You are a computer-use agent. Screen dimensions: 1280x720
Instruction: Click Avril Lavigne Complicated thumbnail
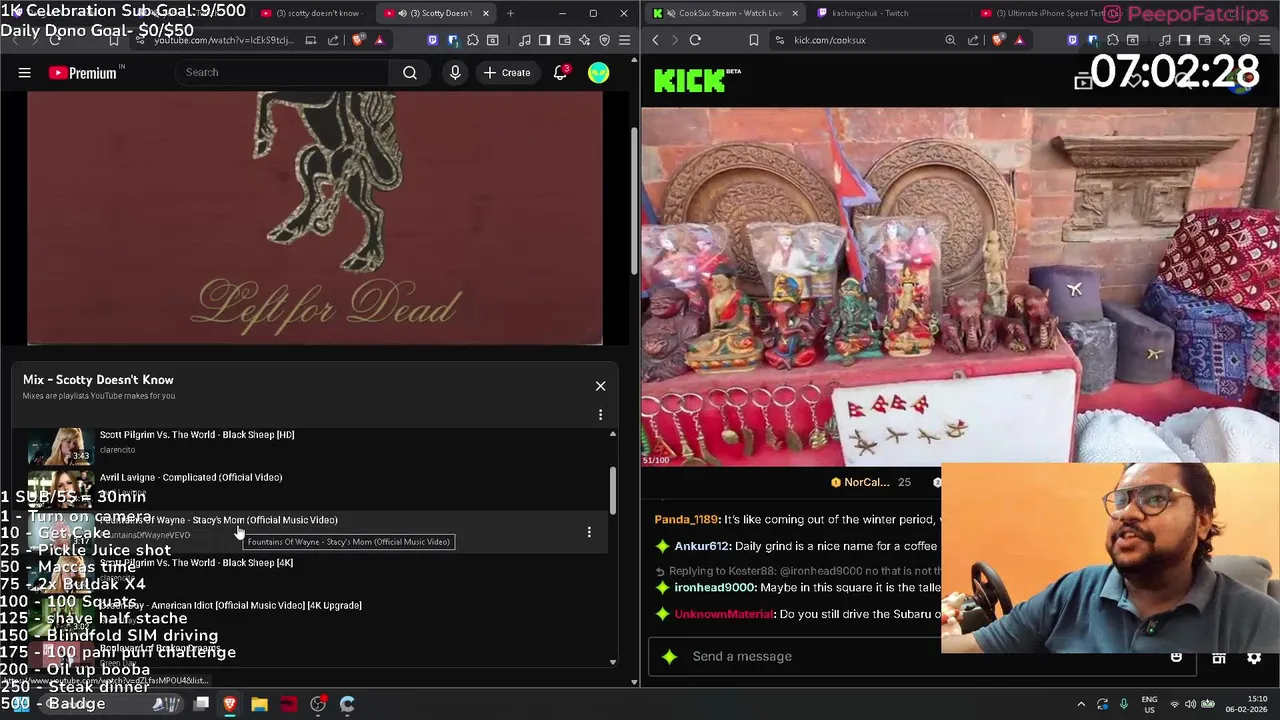tap(60, 489)
